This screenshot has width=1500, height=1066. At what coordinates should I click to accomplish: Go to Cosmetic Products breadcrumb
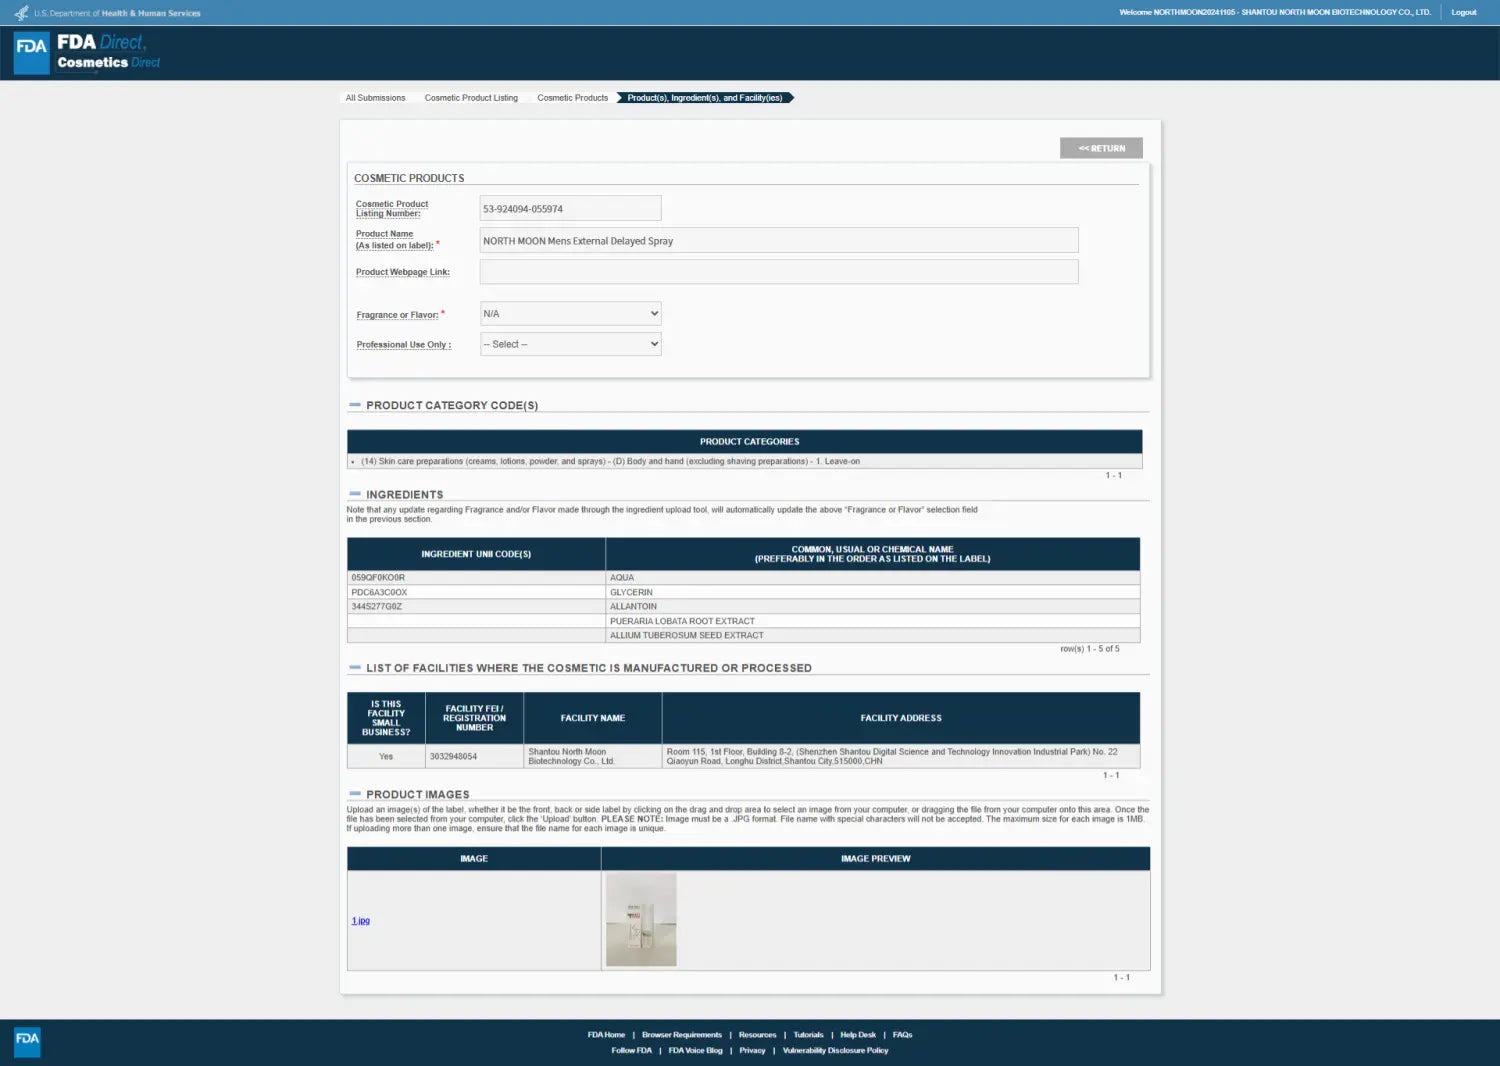point(572,98)
